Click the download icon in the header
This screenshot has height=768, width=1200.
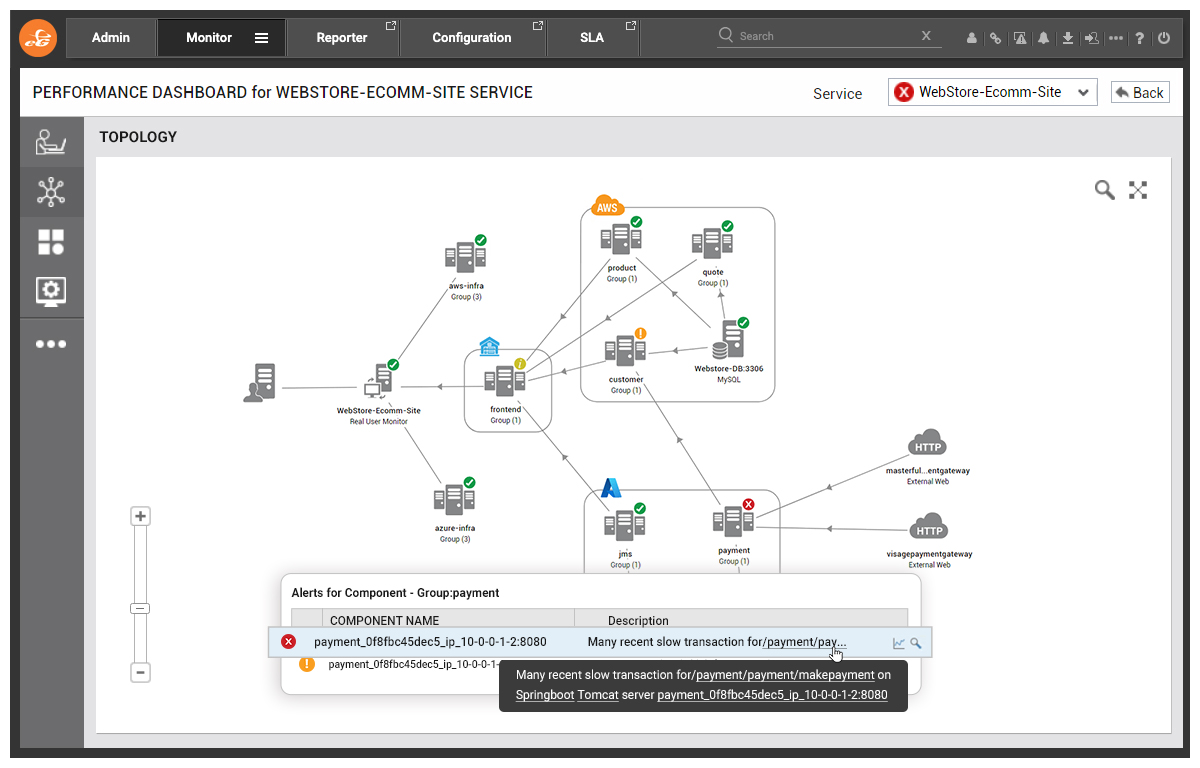pos(1068,38)
